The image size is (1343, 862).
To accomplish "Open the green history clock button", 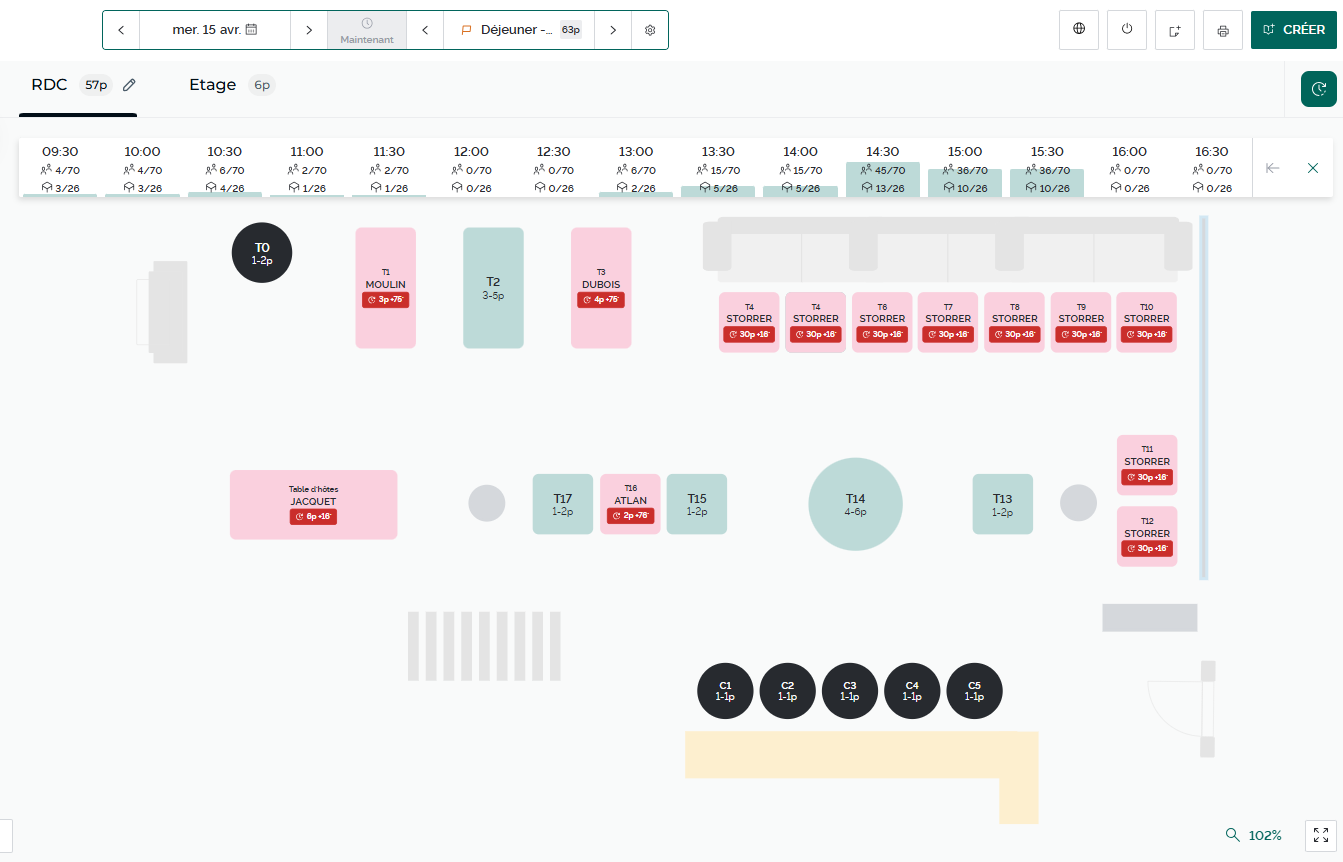I will point(1318,89).
